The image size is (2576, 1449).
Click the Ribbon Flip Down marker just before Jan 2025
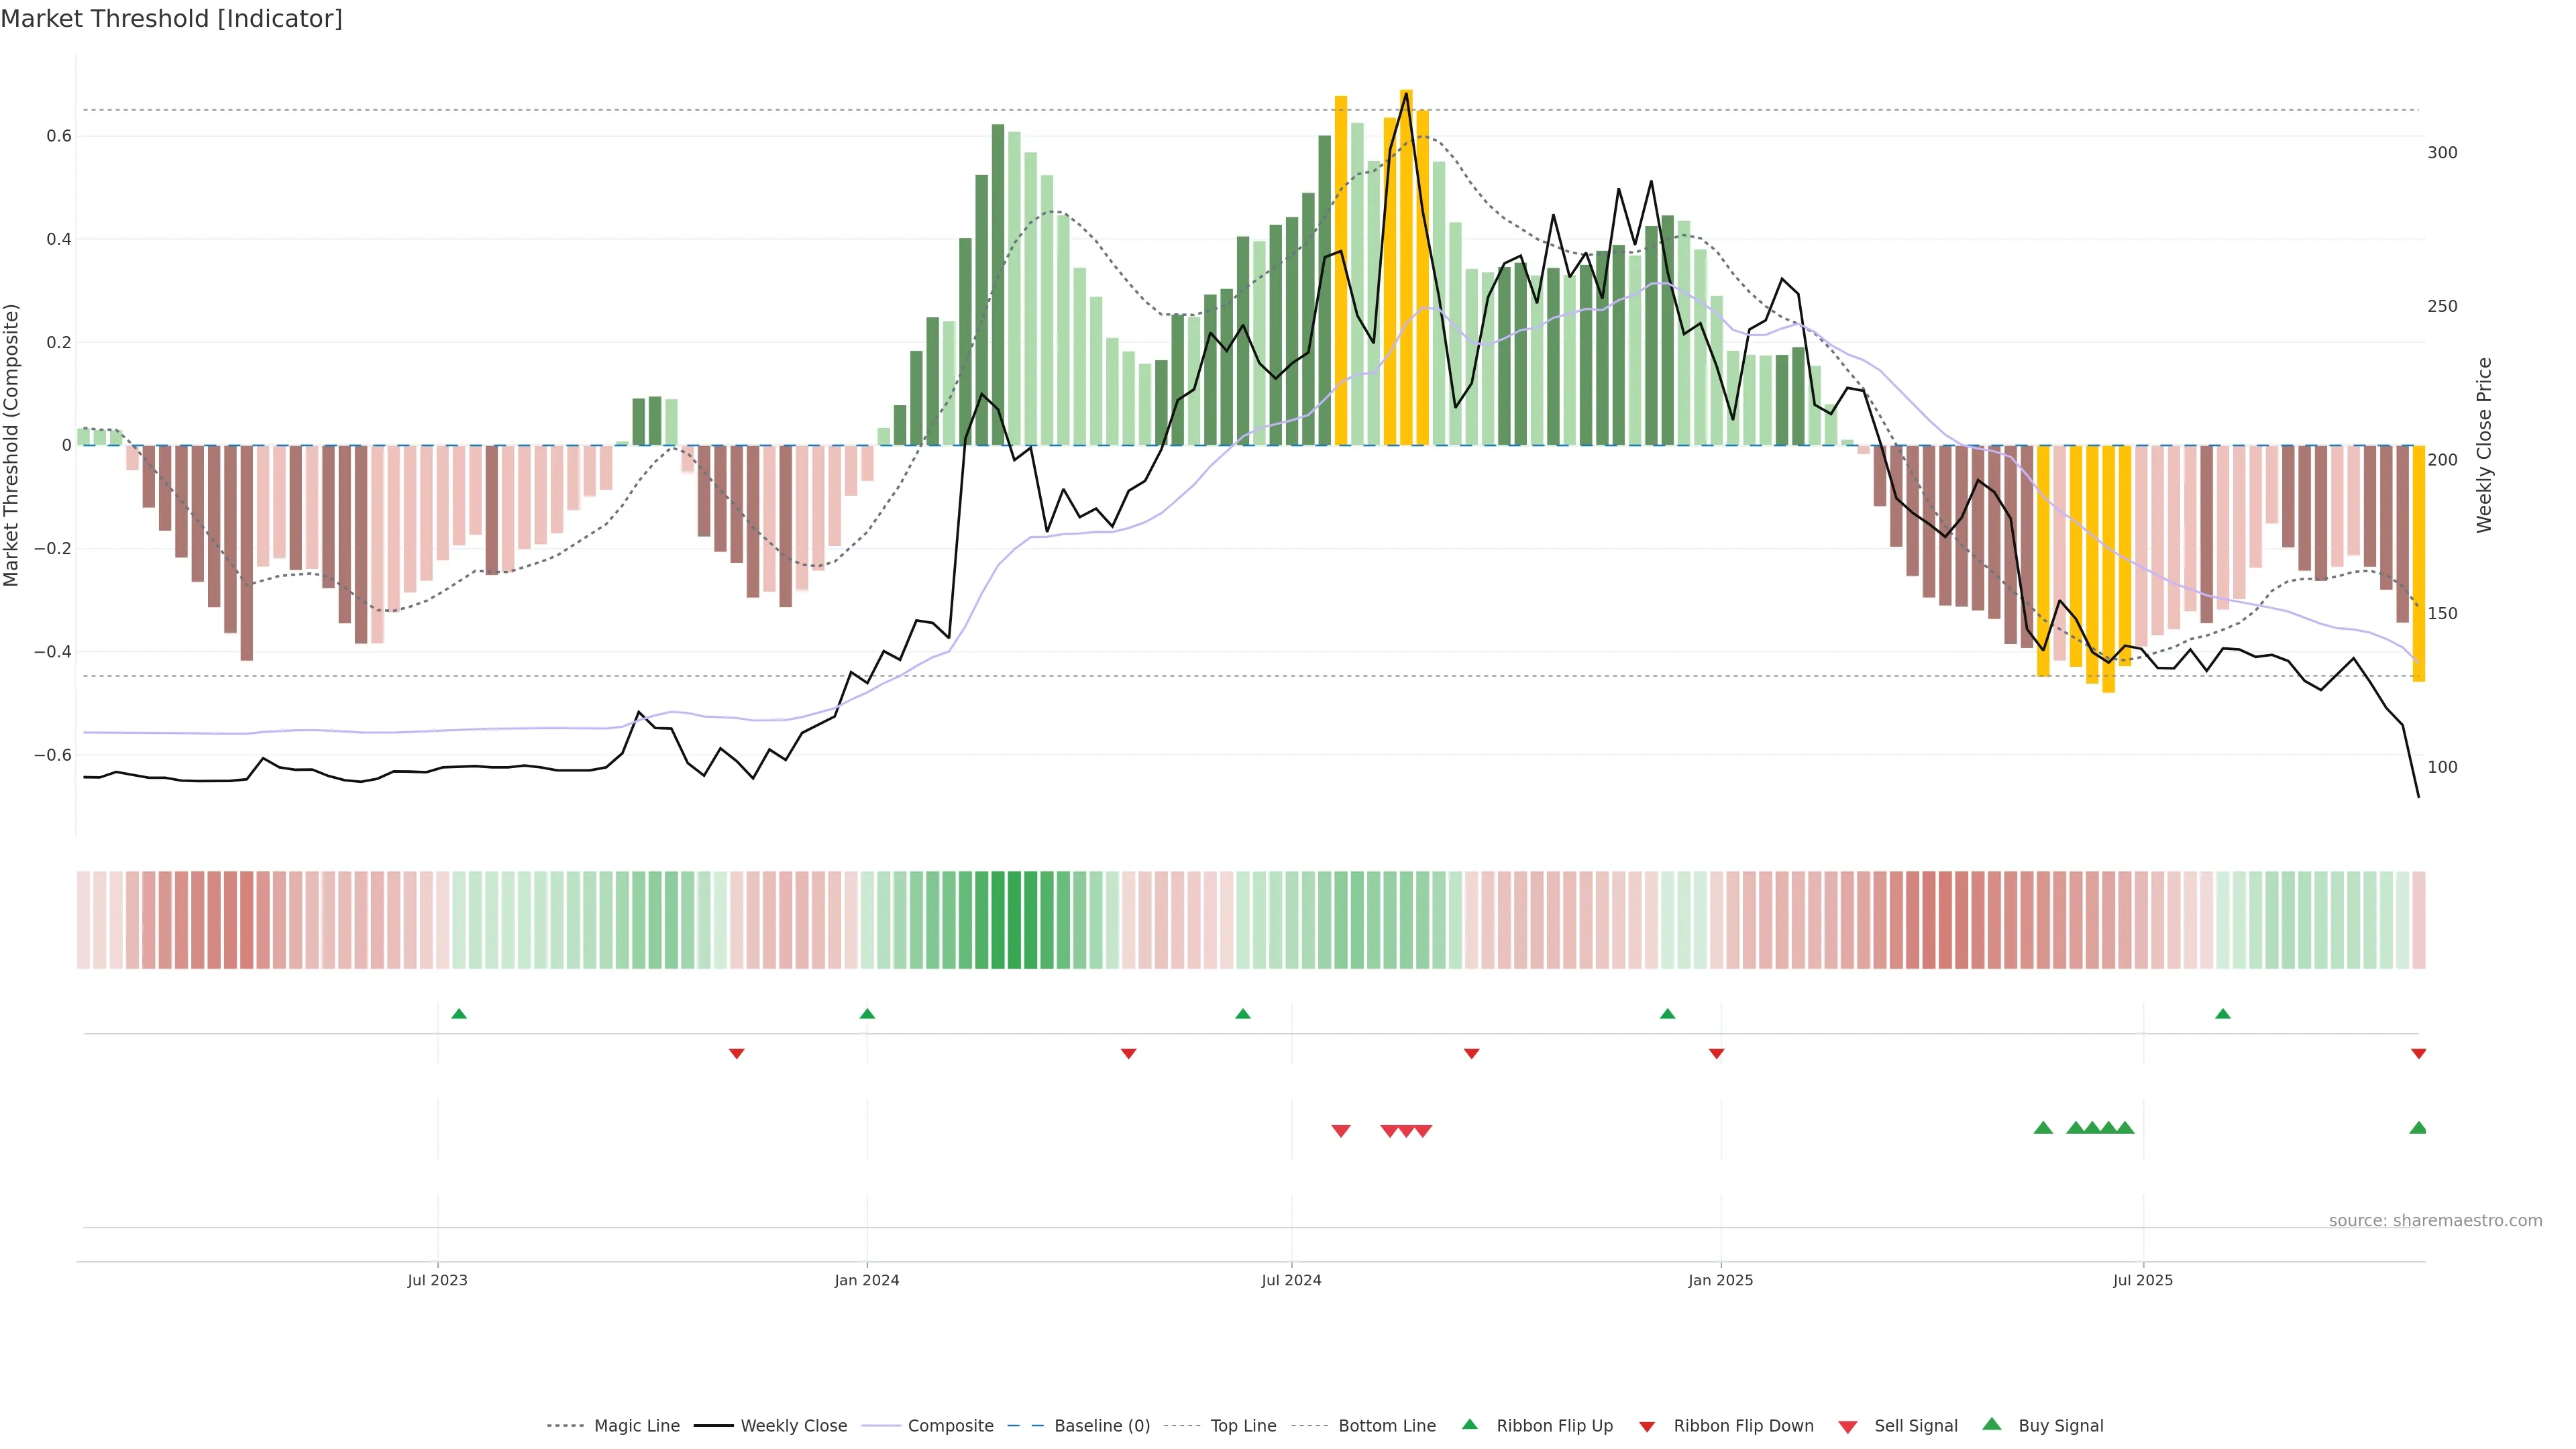pyautogui.click(x=1716, y=1054)
